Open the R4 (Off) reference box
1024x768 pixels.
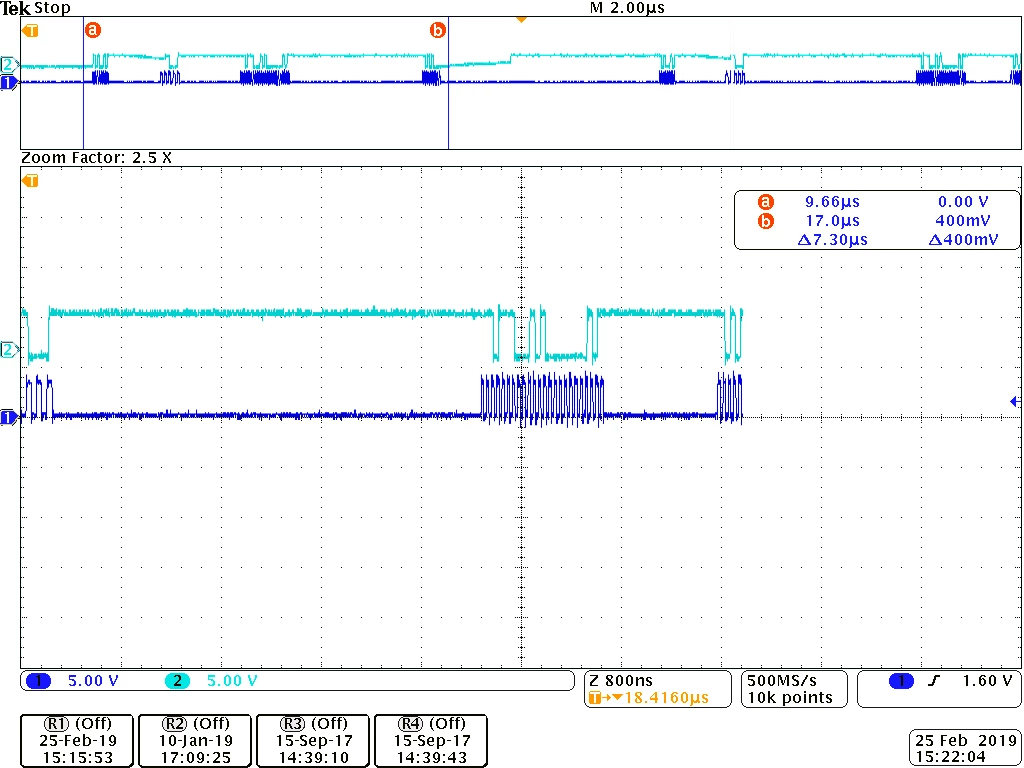coord(431,740)
